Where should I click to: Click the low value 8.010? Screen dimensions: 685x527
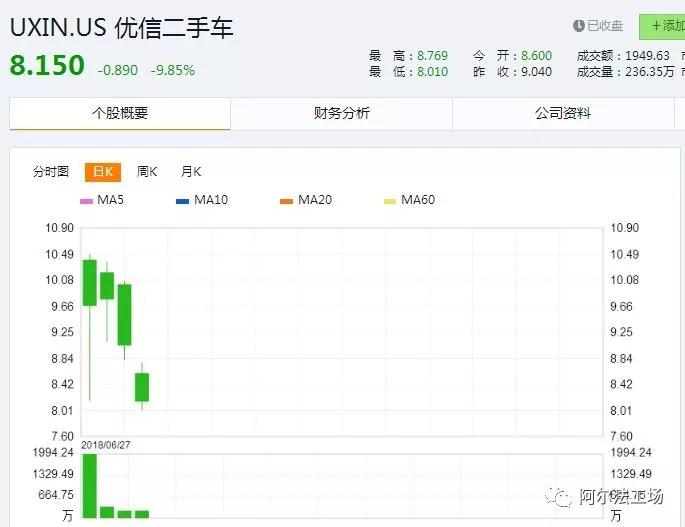tap(432, 71)
